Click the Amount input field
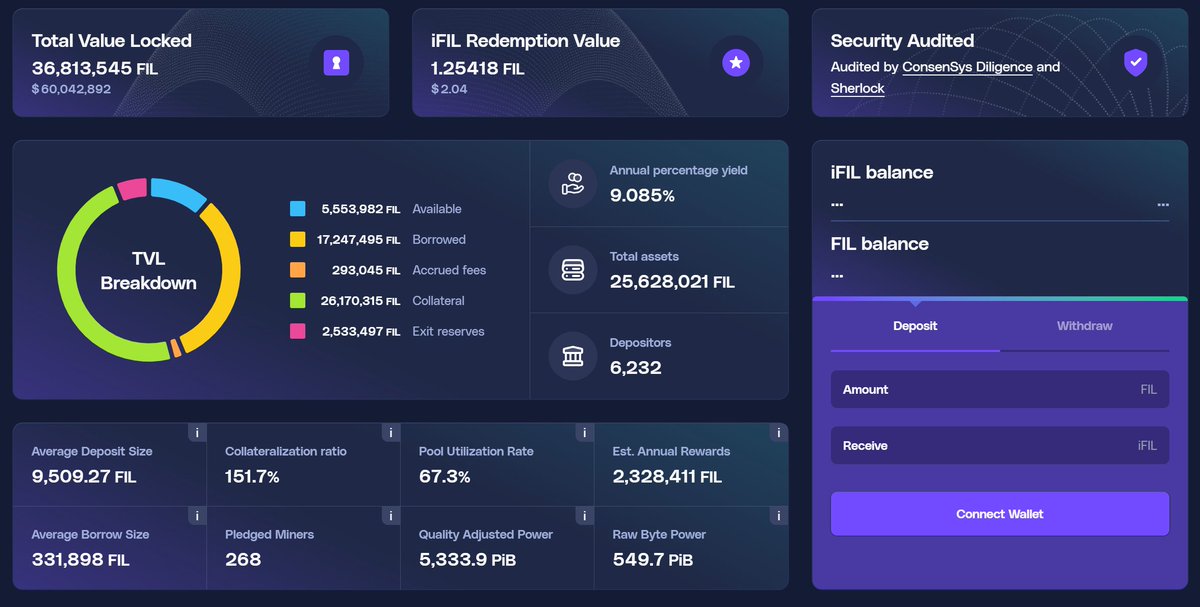The image size is (1200, 607). click(x=999, y=389)
